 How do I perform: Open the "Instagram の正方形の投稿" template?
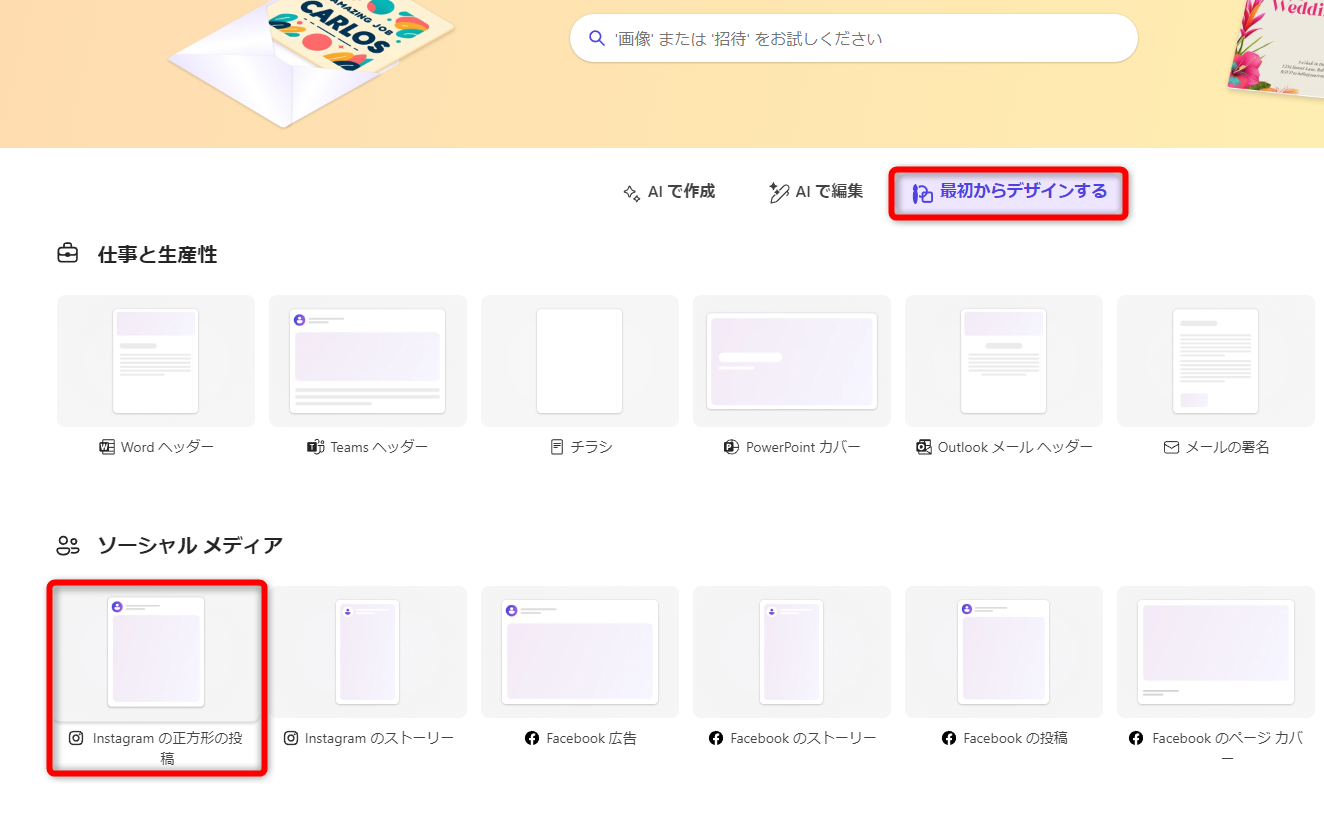(156, 652)
